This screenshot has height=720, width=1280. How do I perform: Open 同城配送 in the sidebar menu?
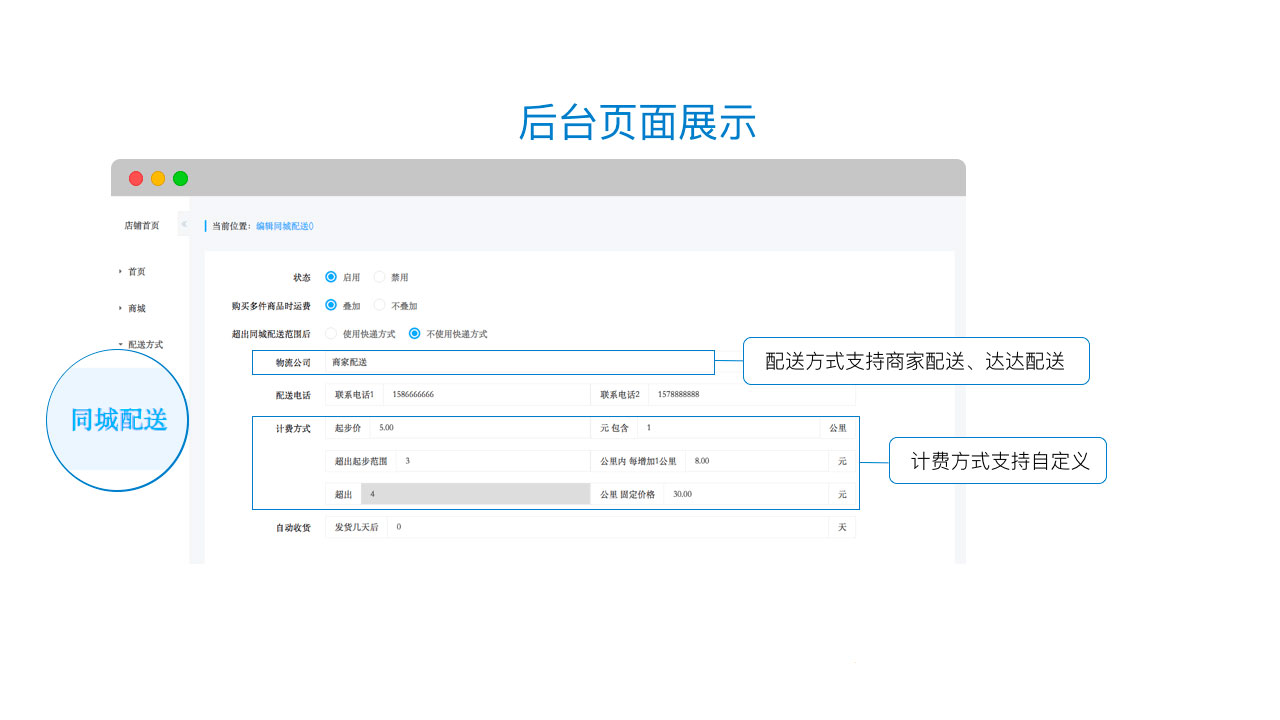(x=118, y=420)
